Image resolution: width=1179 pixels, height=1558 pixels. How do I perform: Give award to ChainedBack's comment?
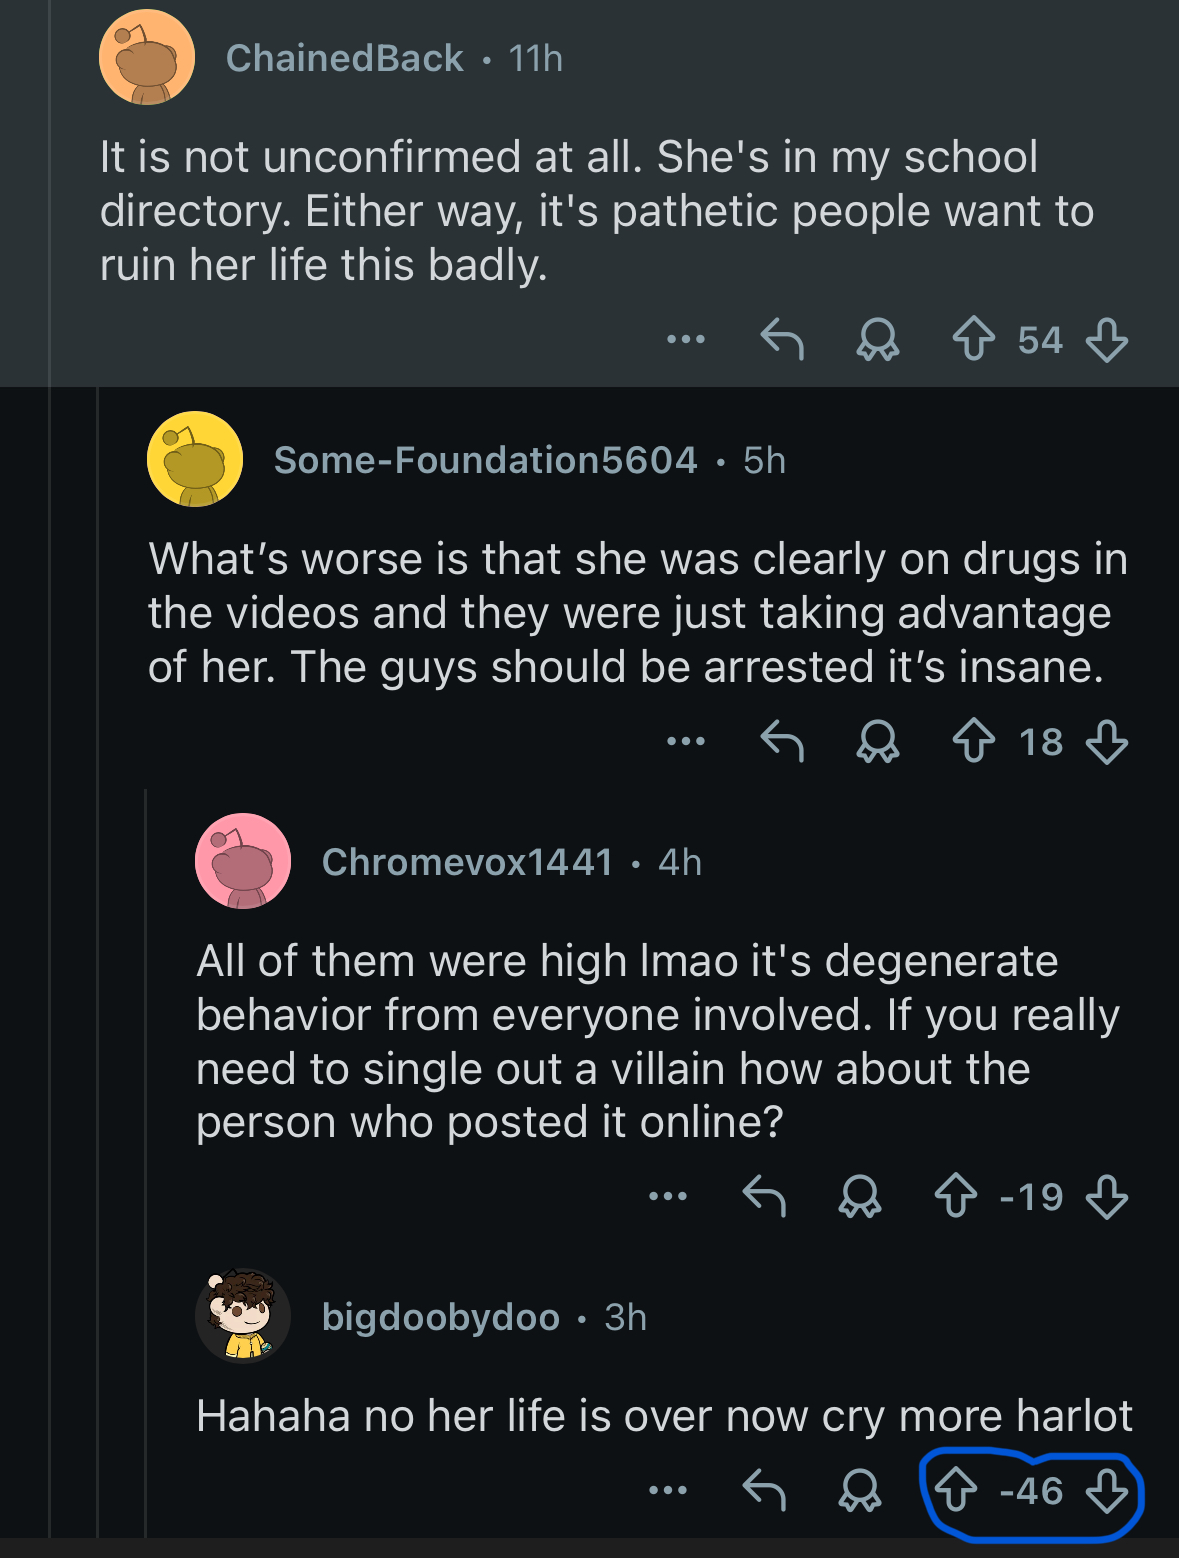(878, 340)
